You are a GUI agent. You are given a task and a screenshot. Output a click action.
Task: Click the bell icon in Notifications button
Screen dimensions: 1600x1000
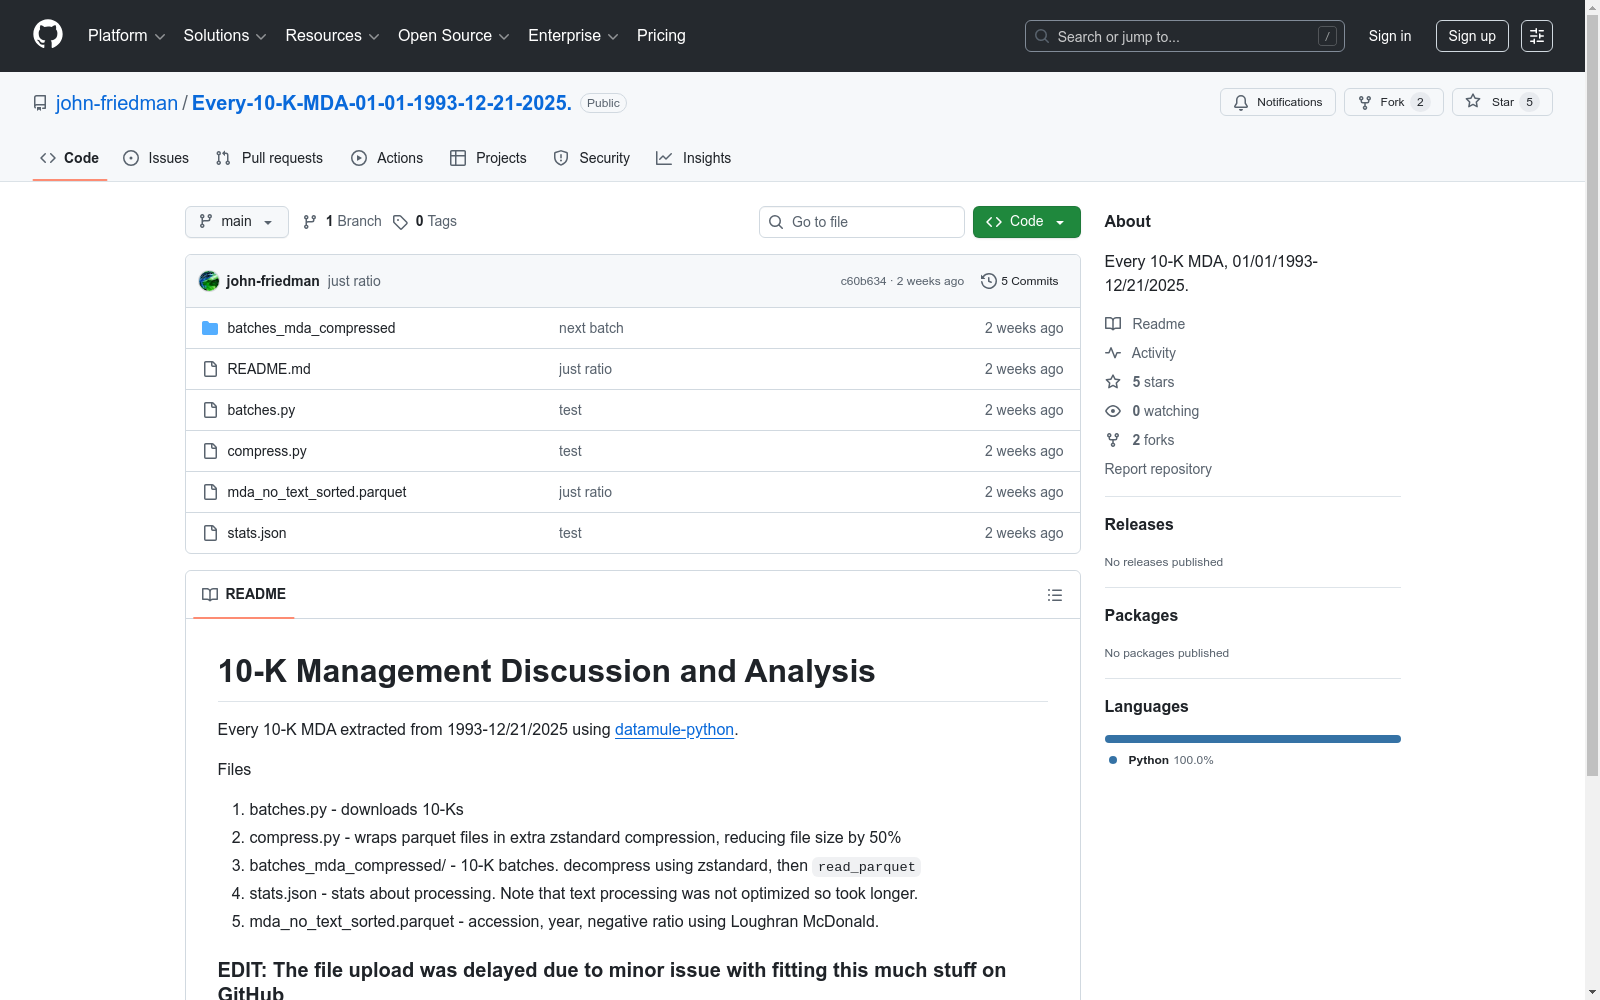pyautogui.click(x=1241, y=102)
